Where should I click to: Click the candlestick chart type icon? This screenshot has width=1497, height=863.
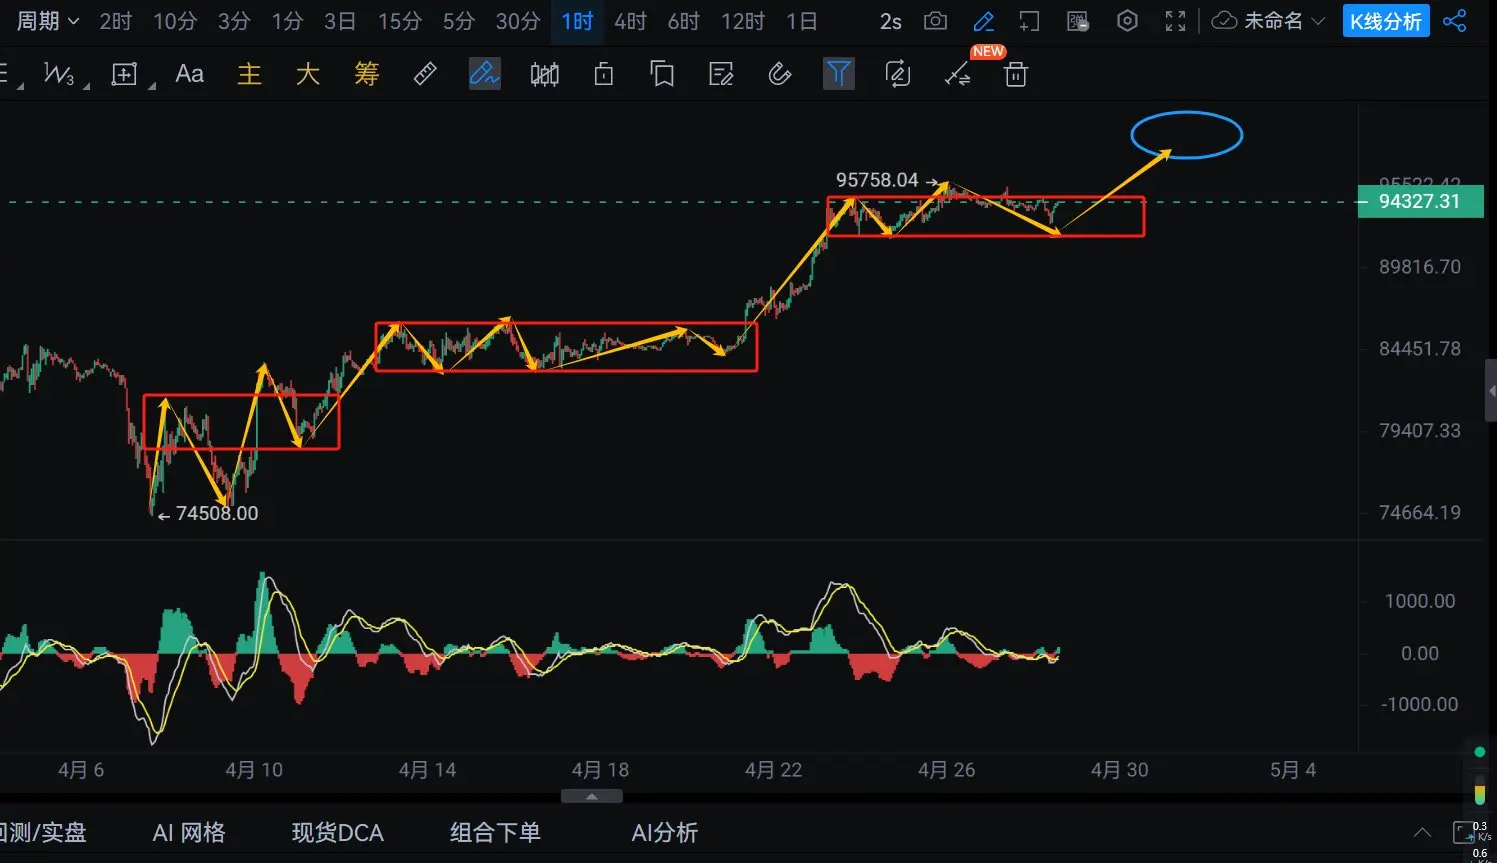coord(545,74)
